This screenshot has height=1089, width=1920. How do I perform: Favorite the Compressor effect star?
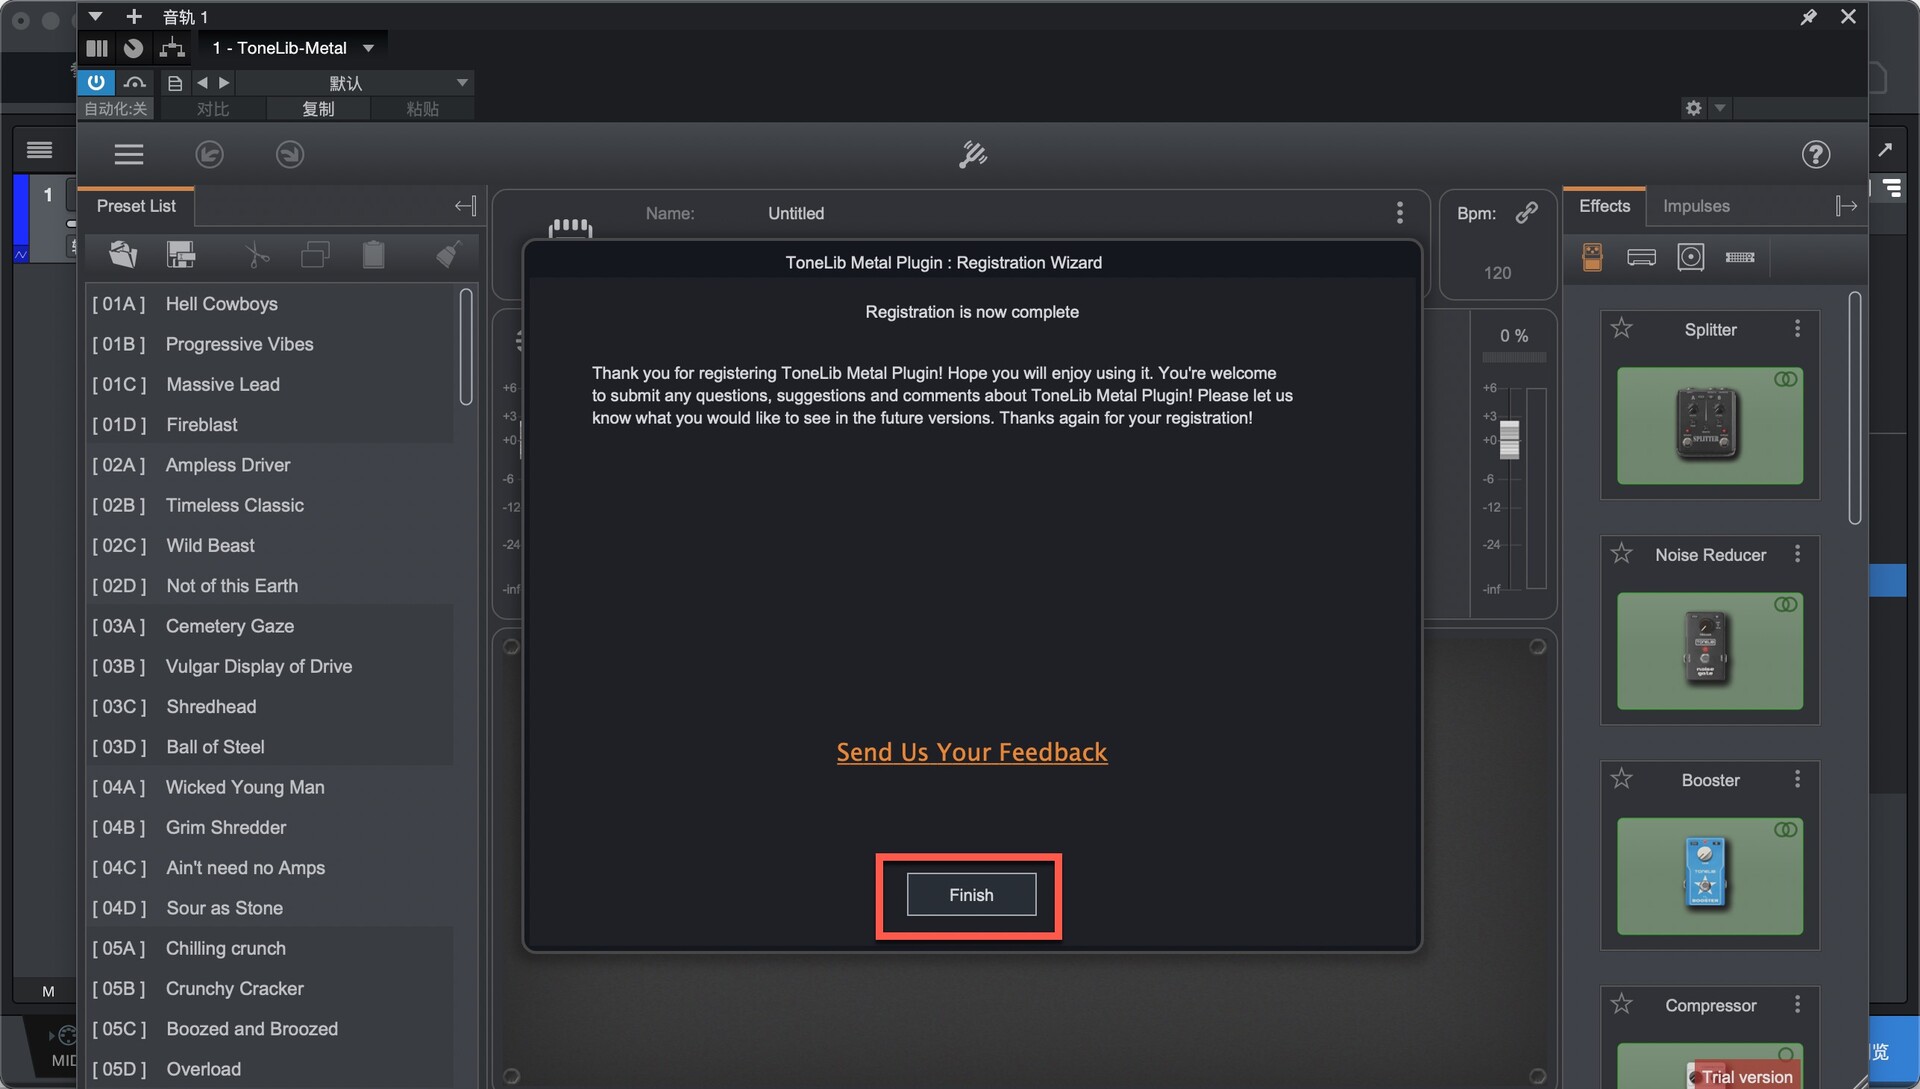(1621, 1003)
